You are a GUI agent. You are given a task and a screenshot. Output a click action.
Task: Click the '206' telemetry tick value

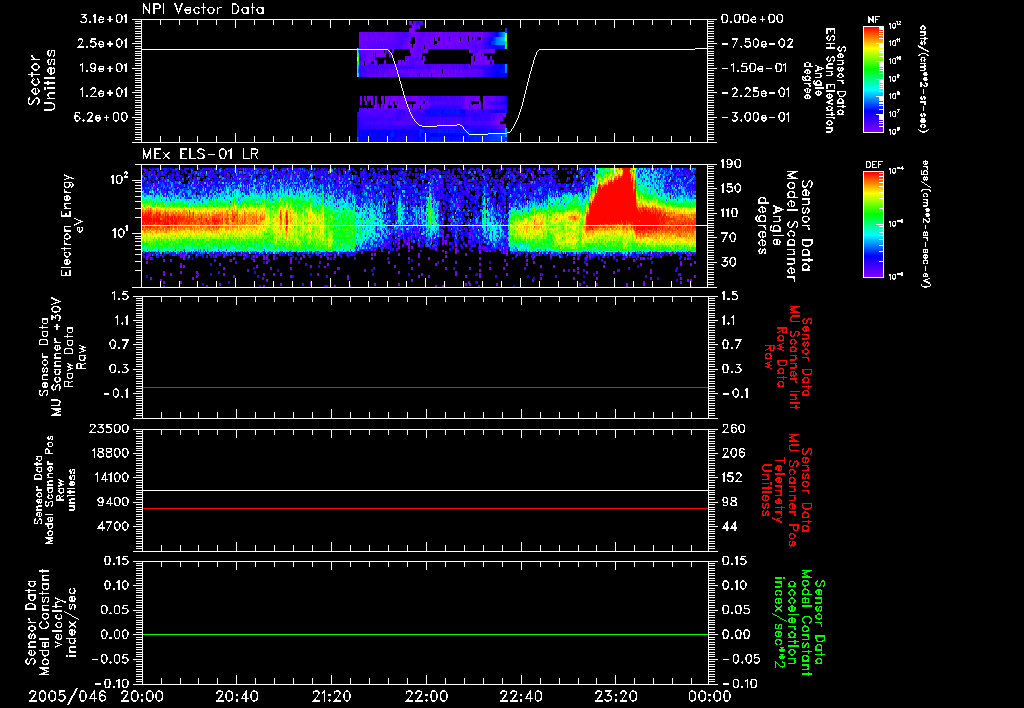[x=731, y=453]
